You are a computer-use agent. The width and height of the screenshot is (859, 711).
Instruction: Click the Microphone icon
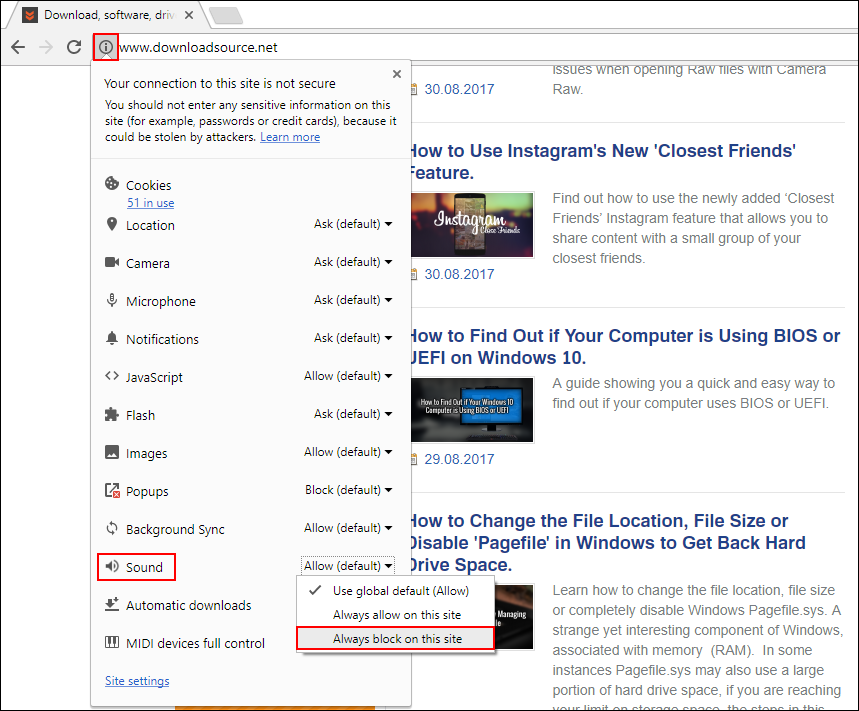click(112, 300)
